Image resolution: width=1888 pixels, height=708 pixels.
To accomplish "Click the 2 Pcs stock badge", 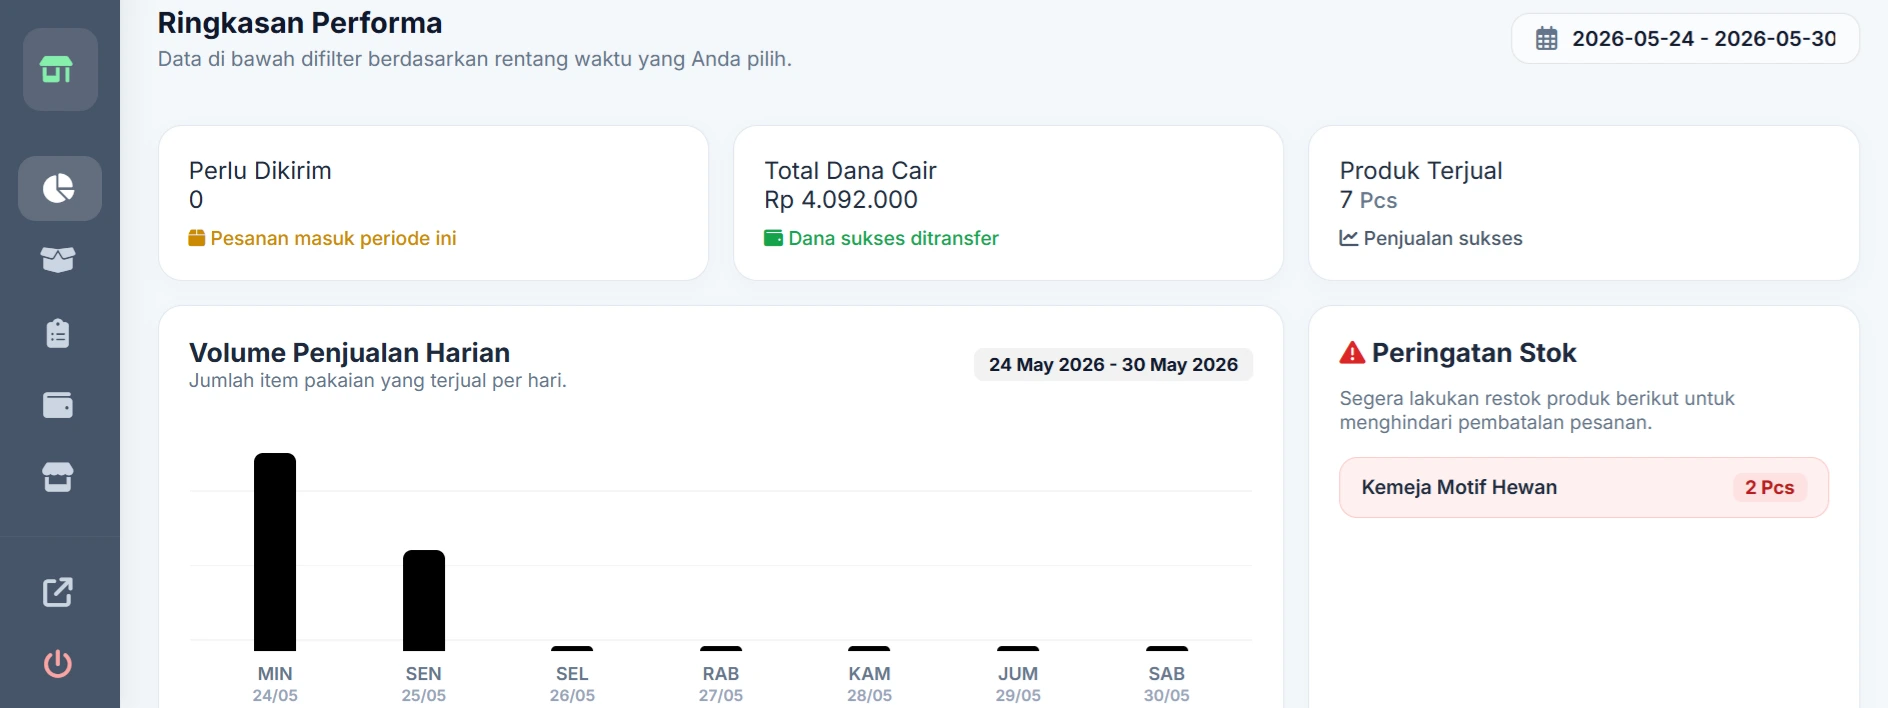I will [x=1769, y=487].
